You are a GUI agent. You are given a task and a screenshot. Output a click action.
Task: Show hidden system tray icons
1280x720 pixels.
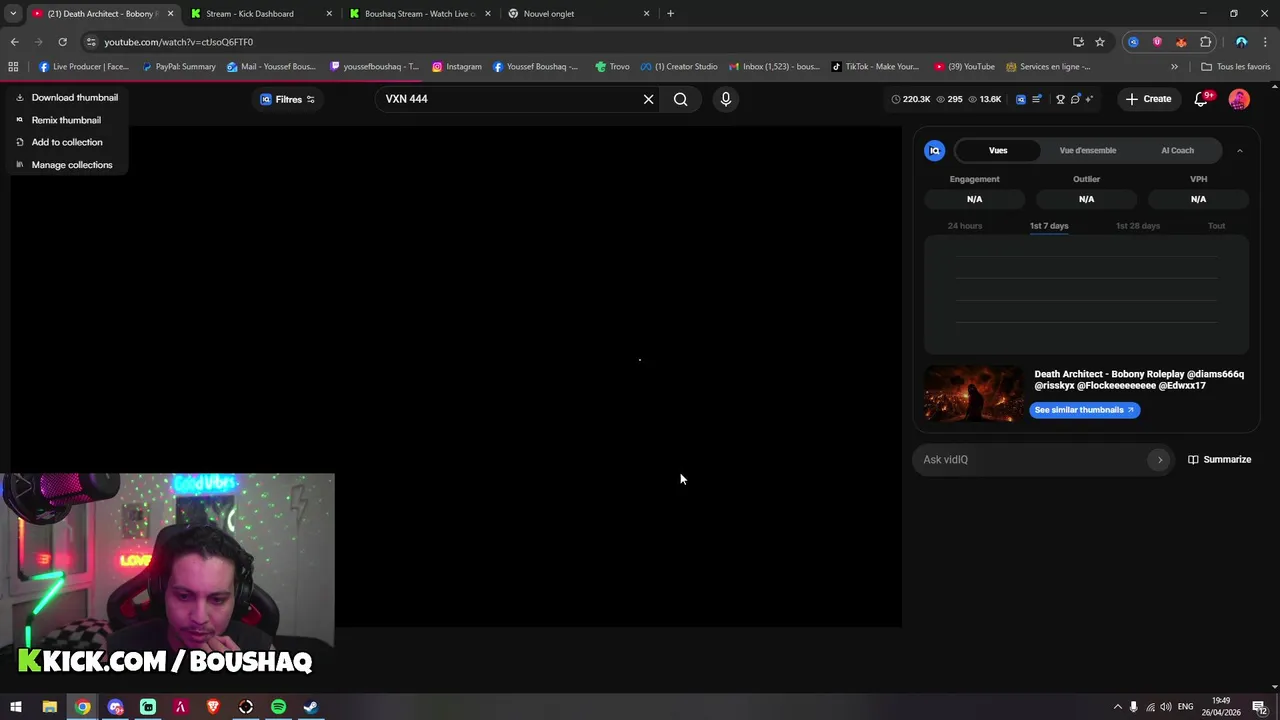[x=1117, y=707]
